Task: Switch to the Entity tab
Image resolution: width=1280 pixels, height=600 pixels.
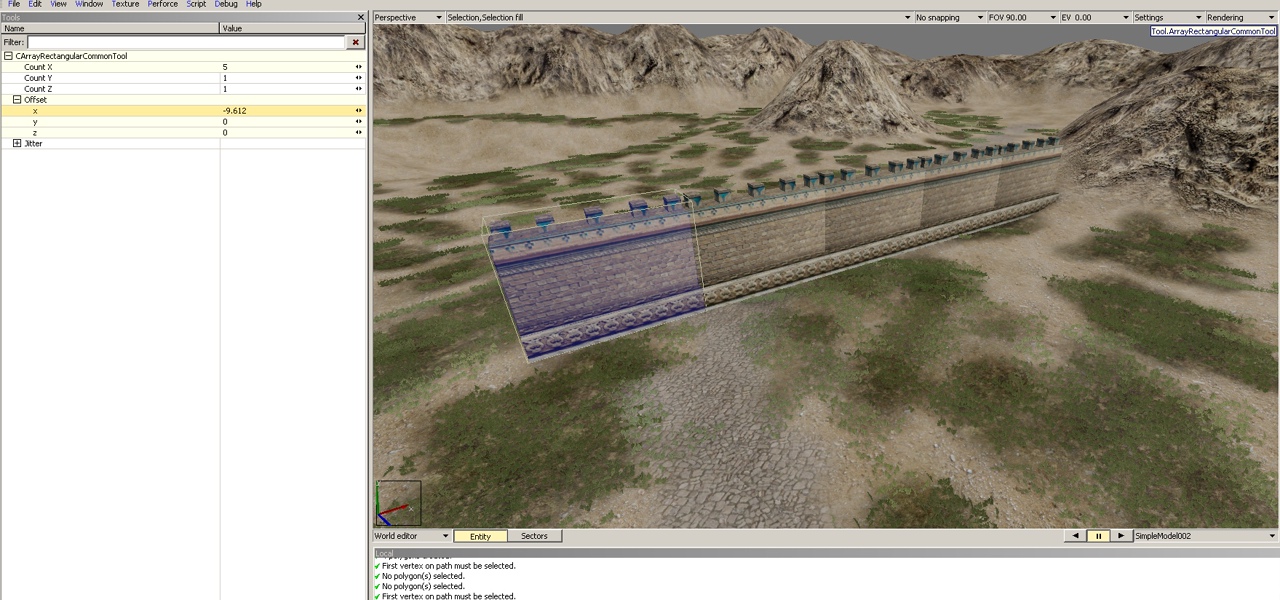Action: click(x=480, y=536)
